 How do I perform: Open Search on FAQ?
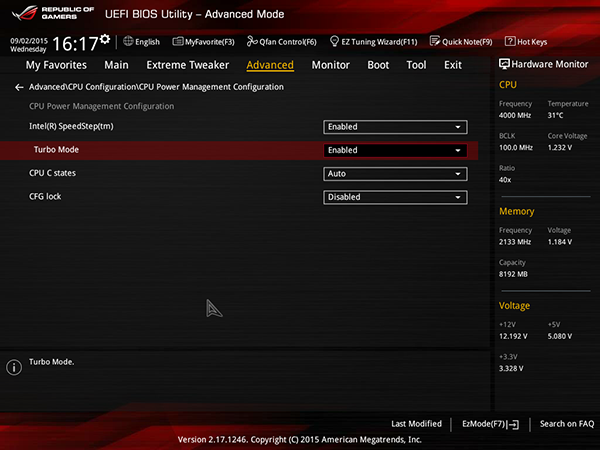tap(567, 424)
